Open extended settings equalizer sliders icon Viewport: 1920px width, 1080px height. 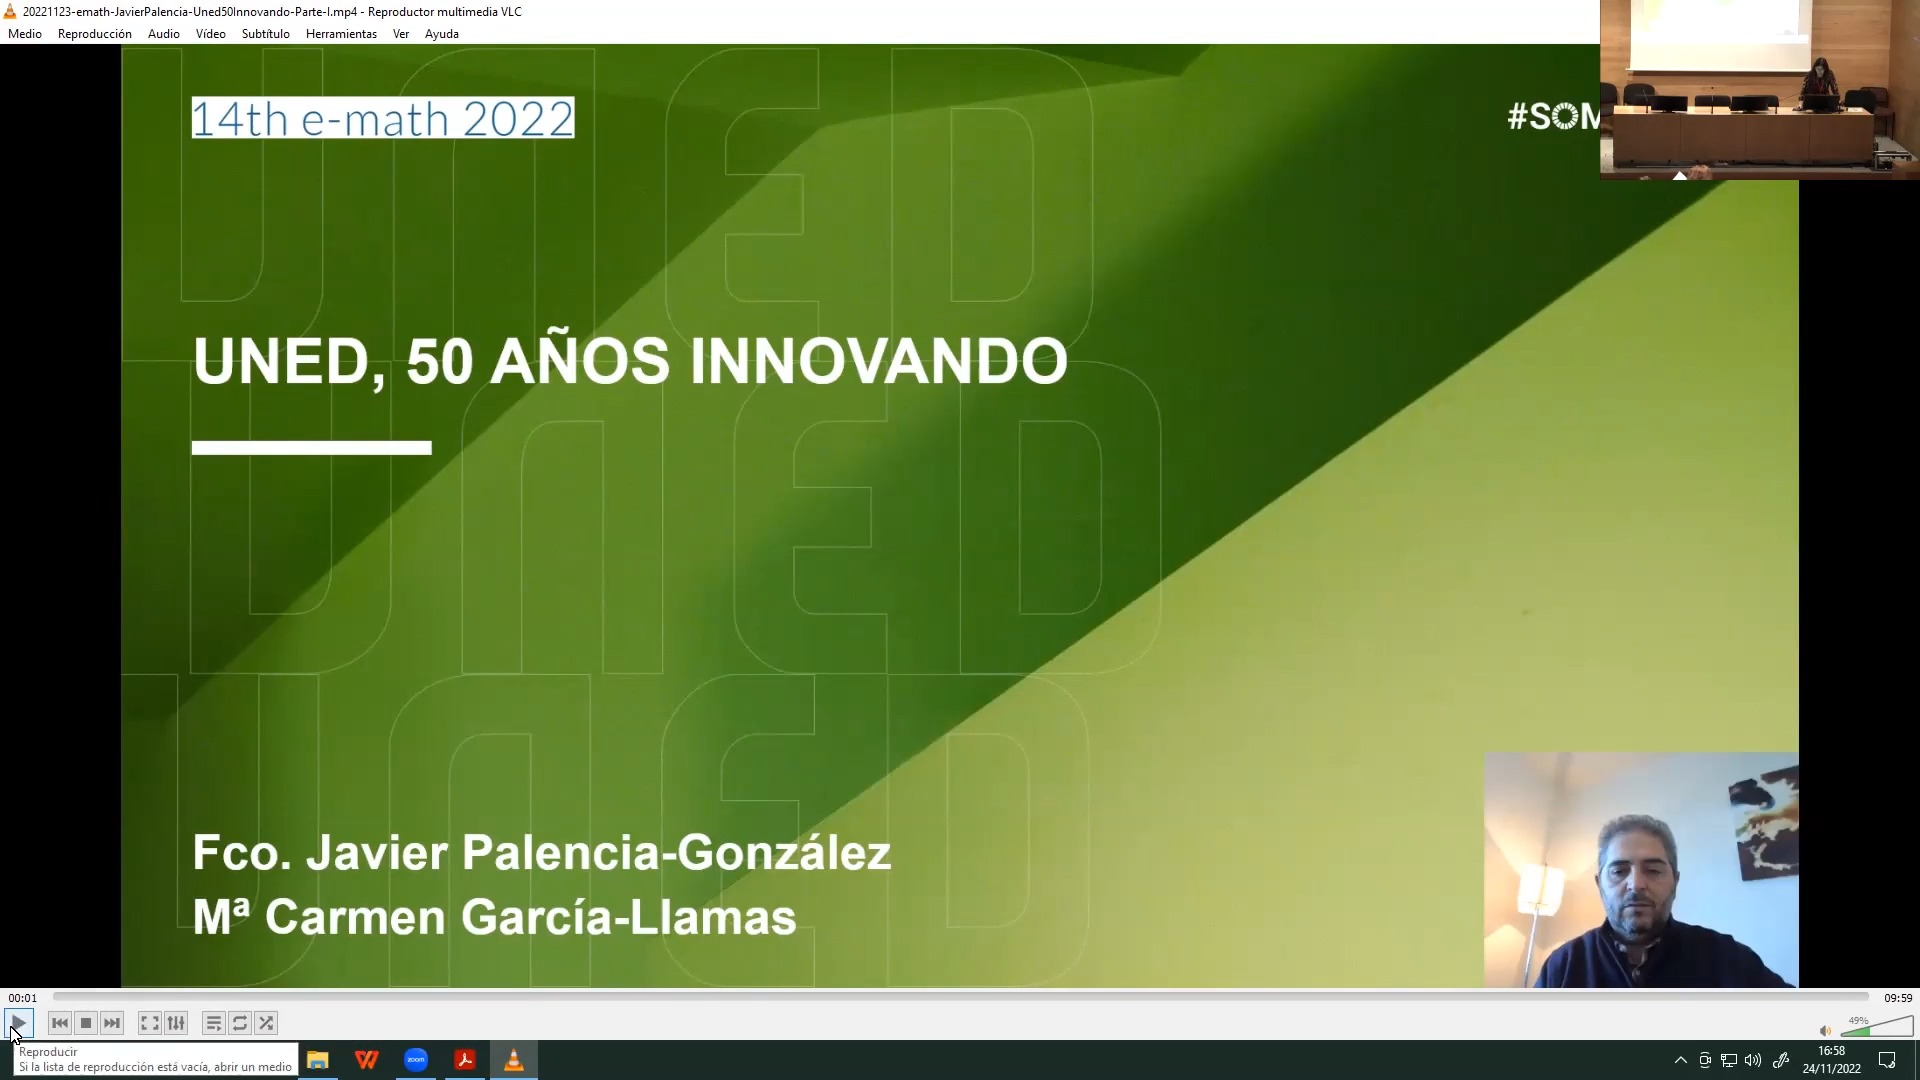click(176, 1023)
